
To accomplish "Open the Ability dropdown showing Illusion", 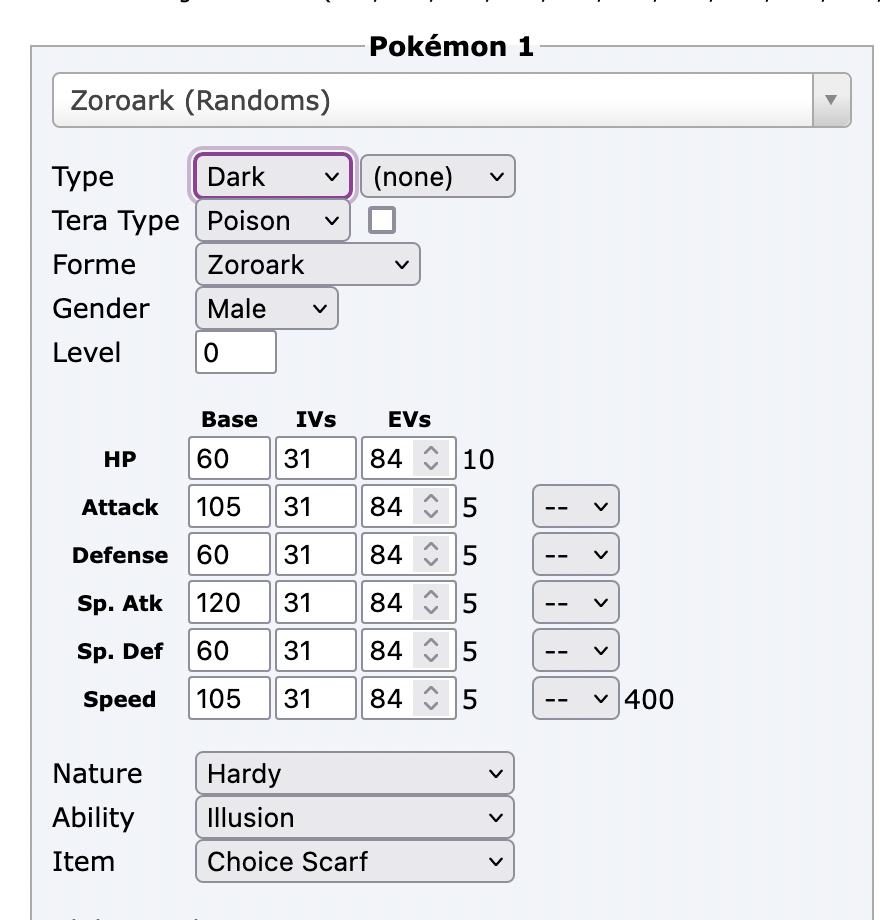I will [354, 817].
